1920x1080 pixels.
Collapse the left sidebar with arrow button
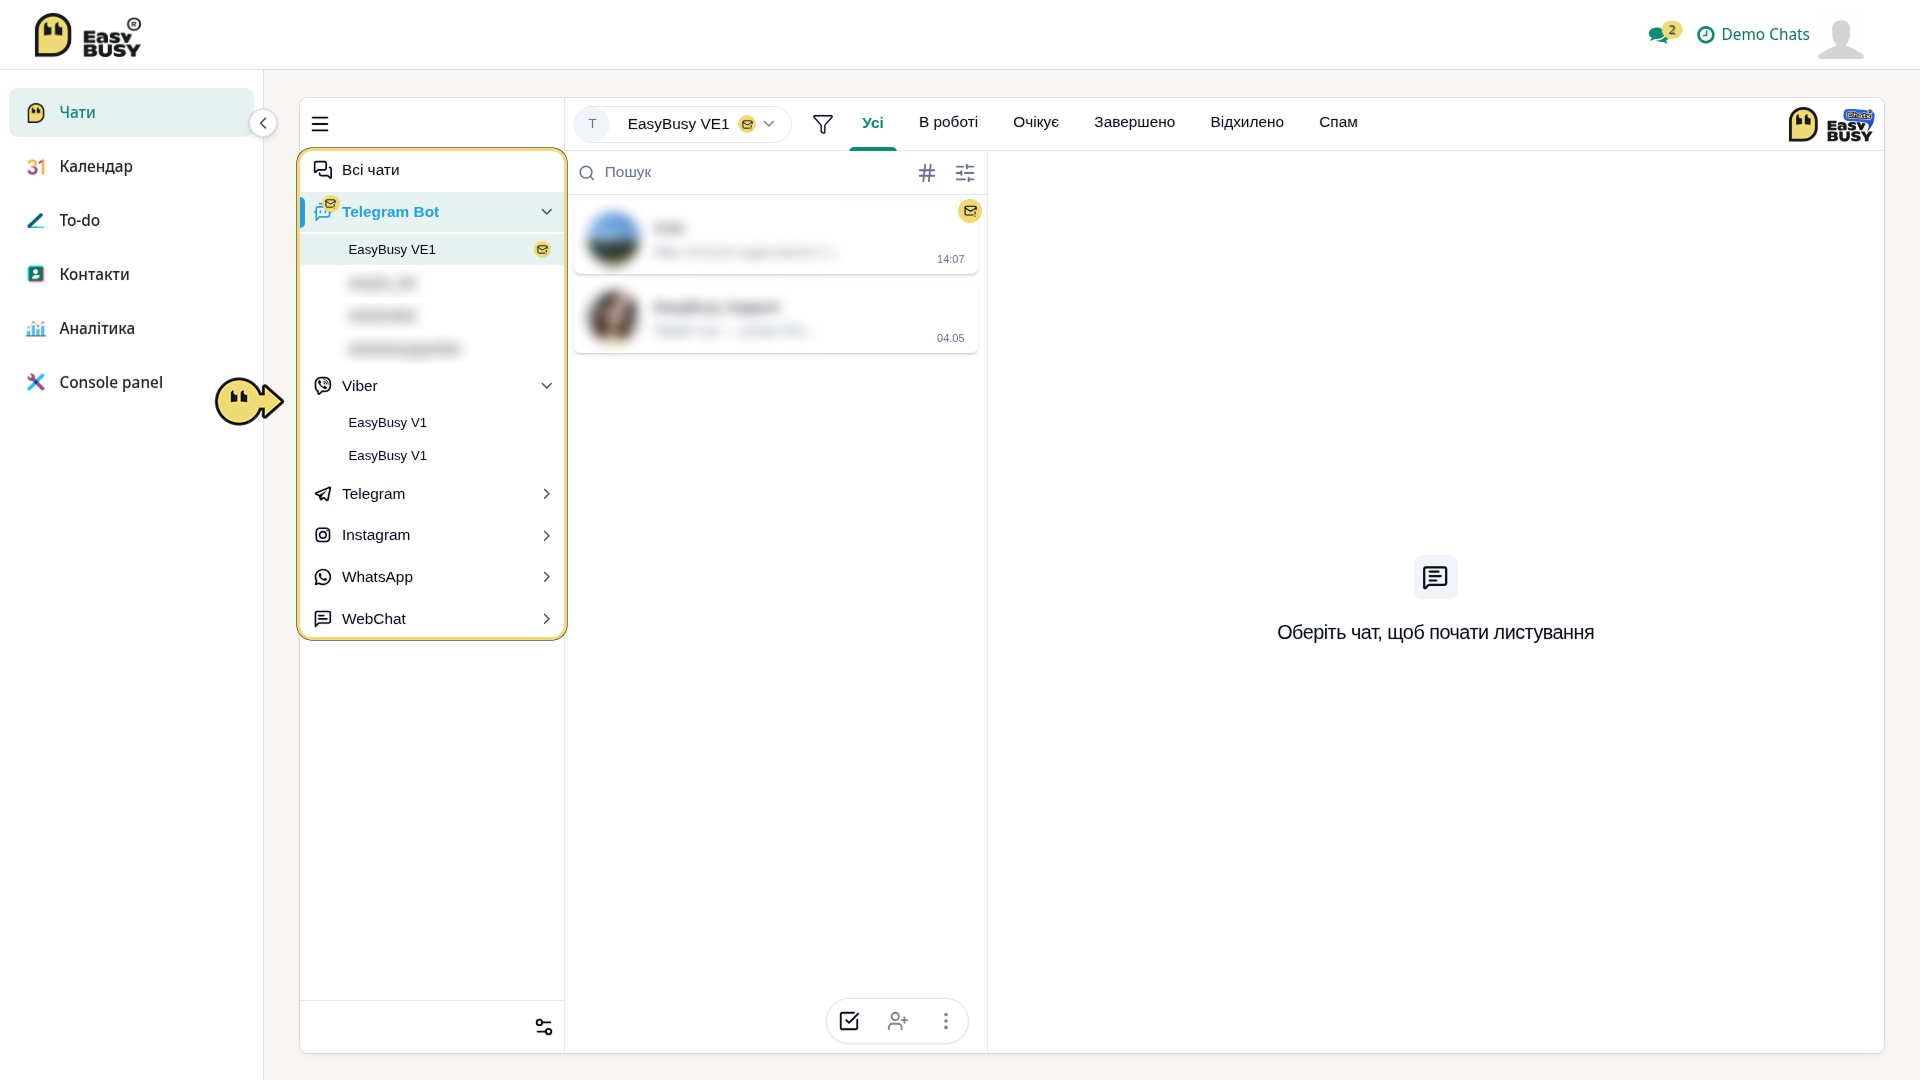click(263, 124)
